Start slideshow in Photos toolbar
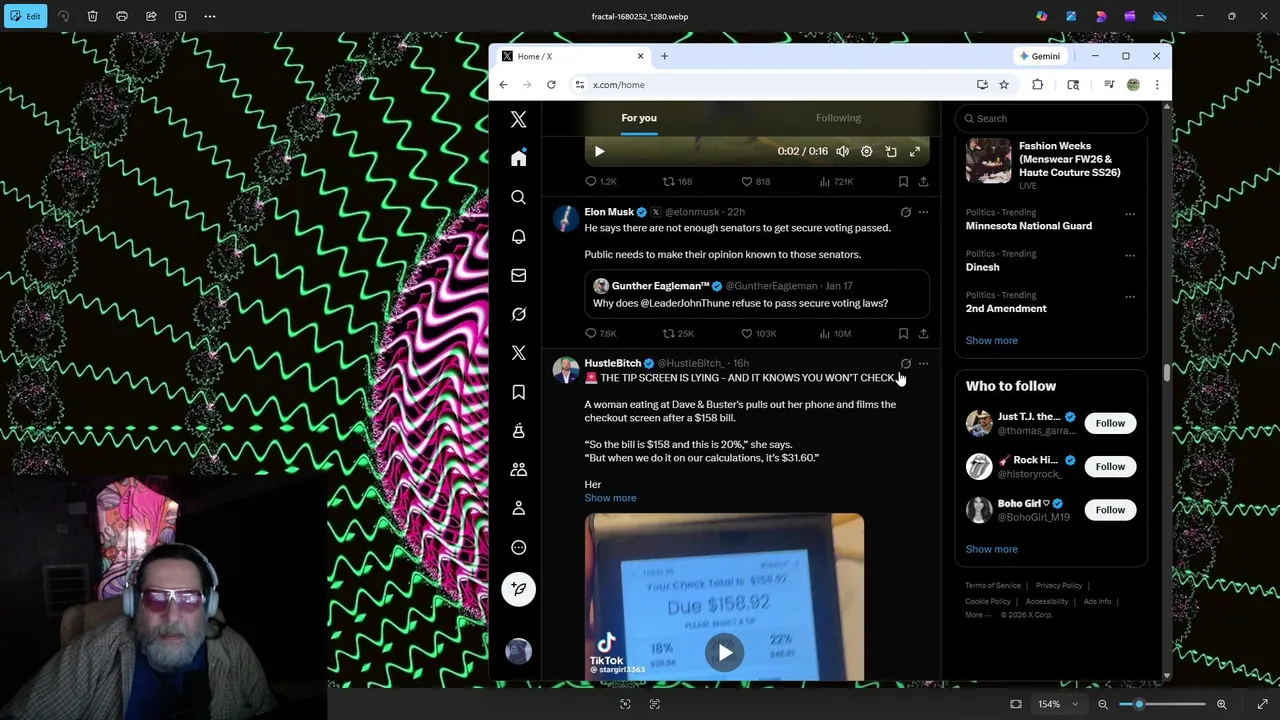This screenshot has width=1280, height=720. coord(180,16)
